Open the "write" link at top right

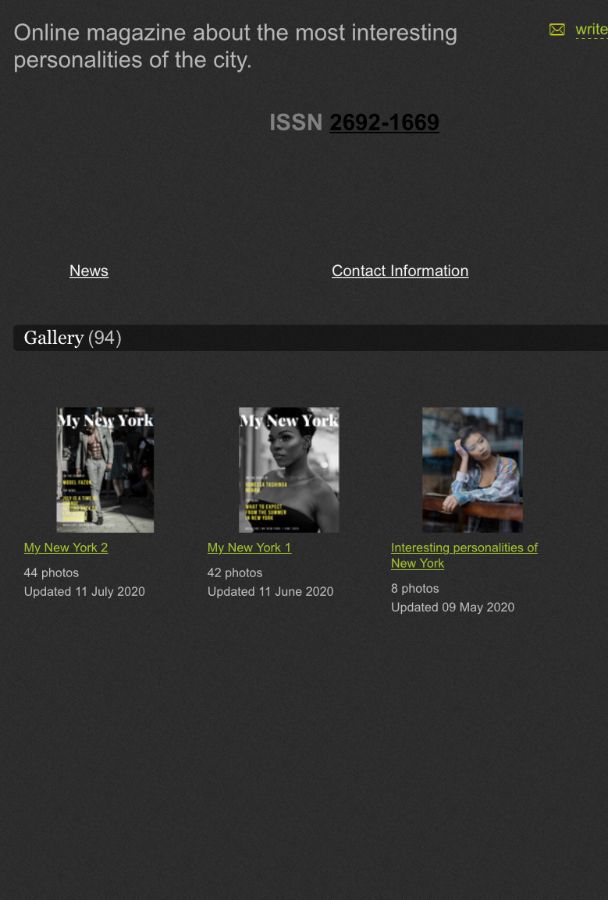(x=591, y=30)
